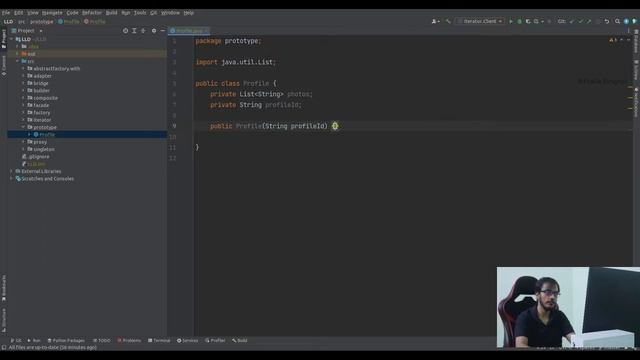Open Iterator Client run configuration dropdown
The height and width of the screenshot is (360, 640).
point(481,21)
